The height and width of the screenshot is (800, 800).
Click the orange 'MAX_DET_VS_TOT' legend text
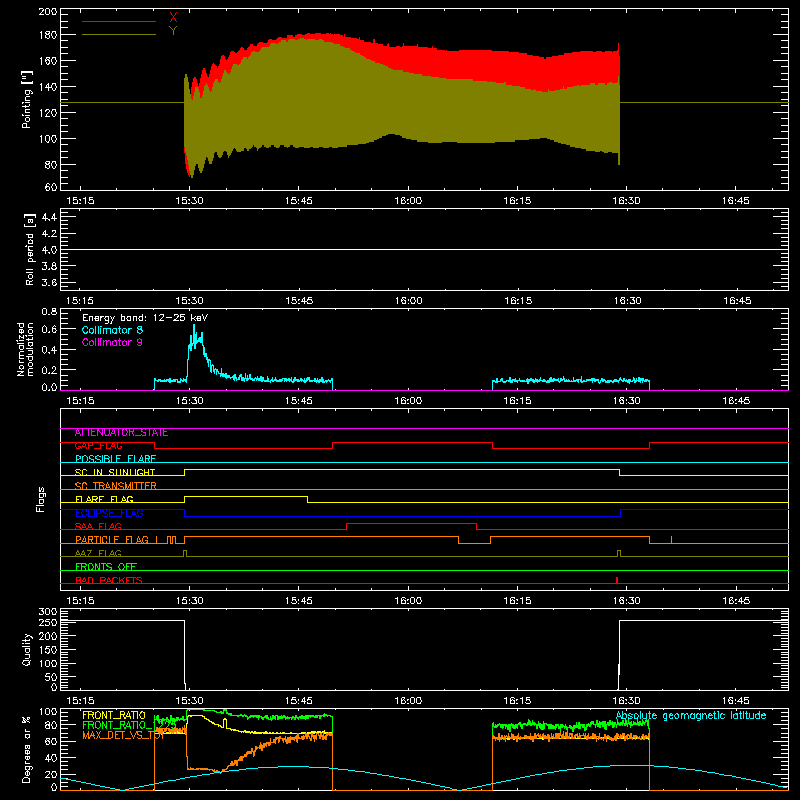click(123, 735)
